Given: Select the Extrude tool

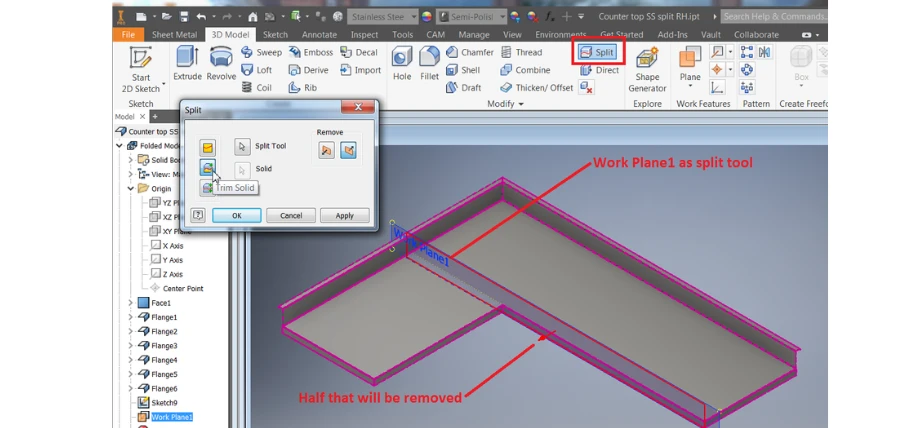Looking at the screenshot, I should click(187, 63).
